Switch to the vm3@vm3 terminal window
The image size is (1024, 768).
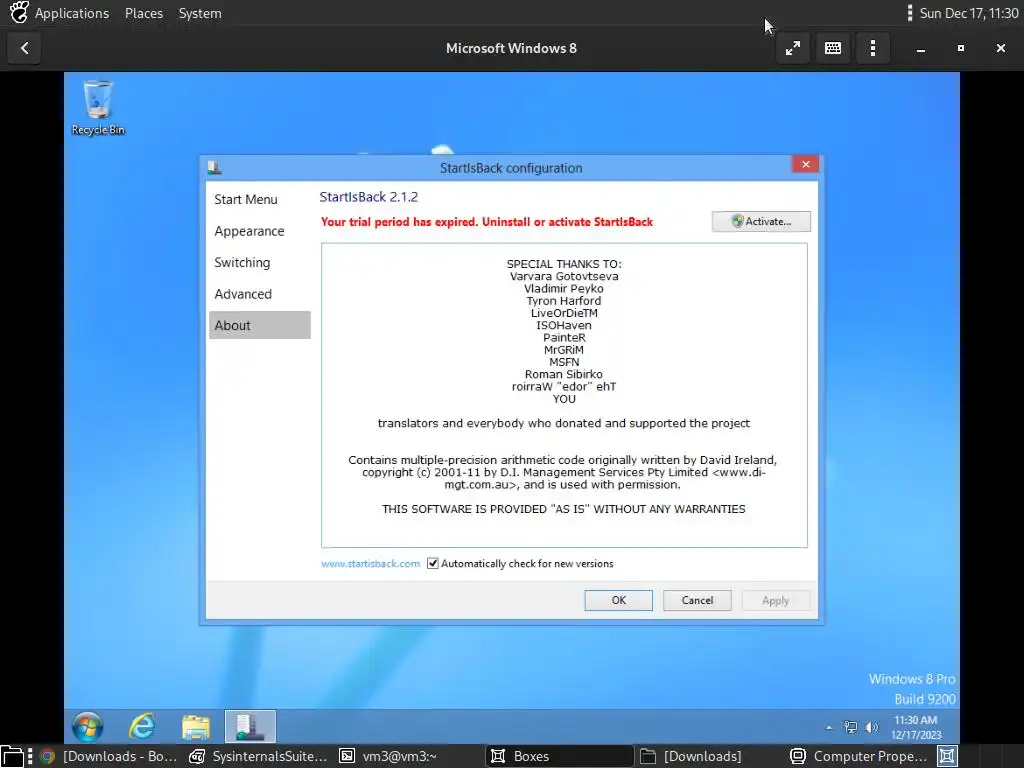point(408,756)
